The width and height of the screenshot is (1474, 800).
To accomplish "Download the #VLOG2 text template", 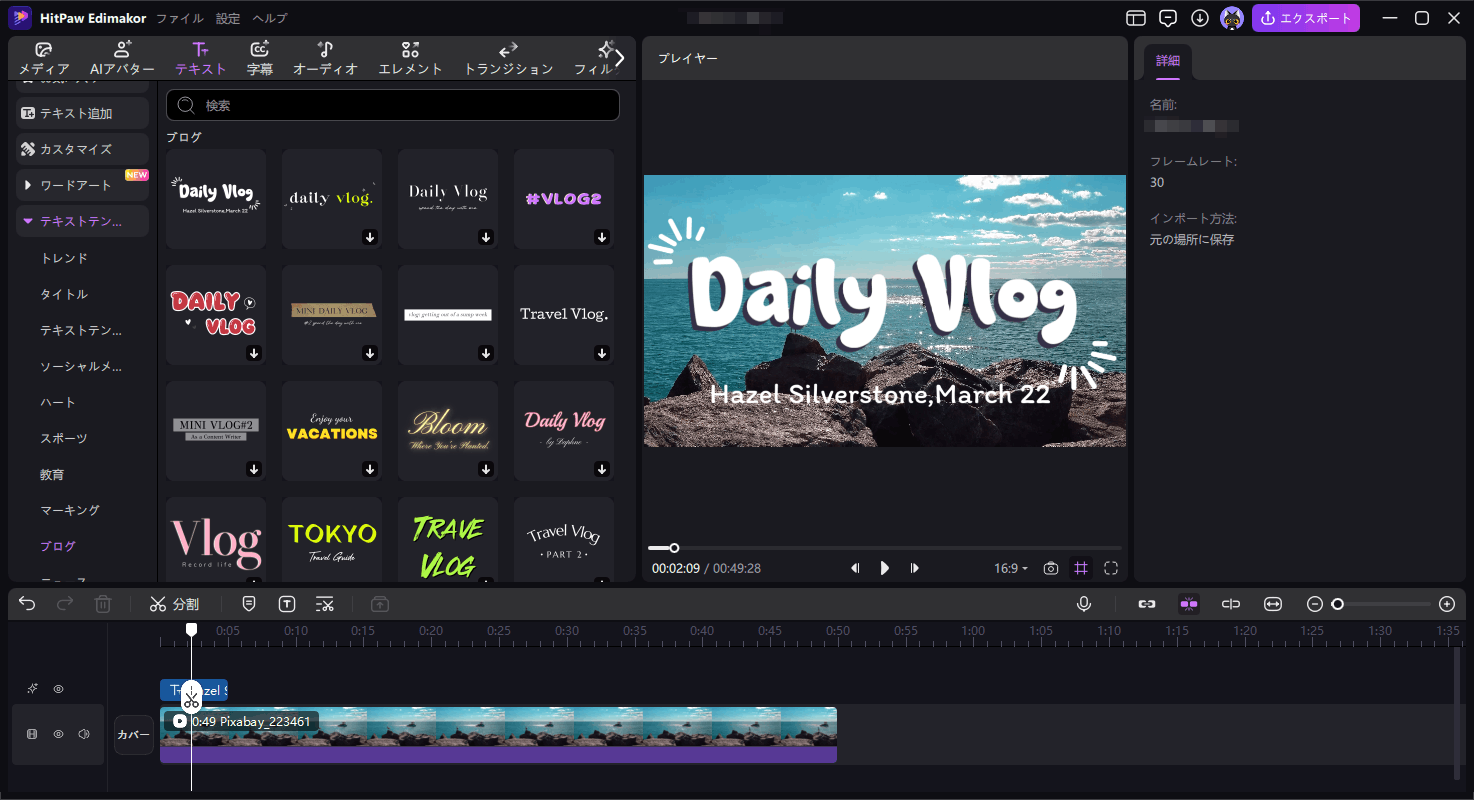I will coord(602,237).
